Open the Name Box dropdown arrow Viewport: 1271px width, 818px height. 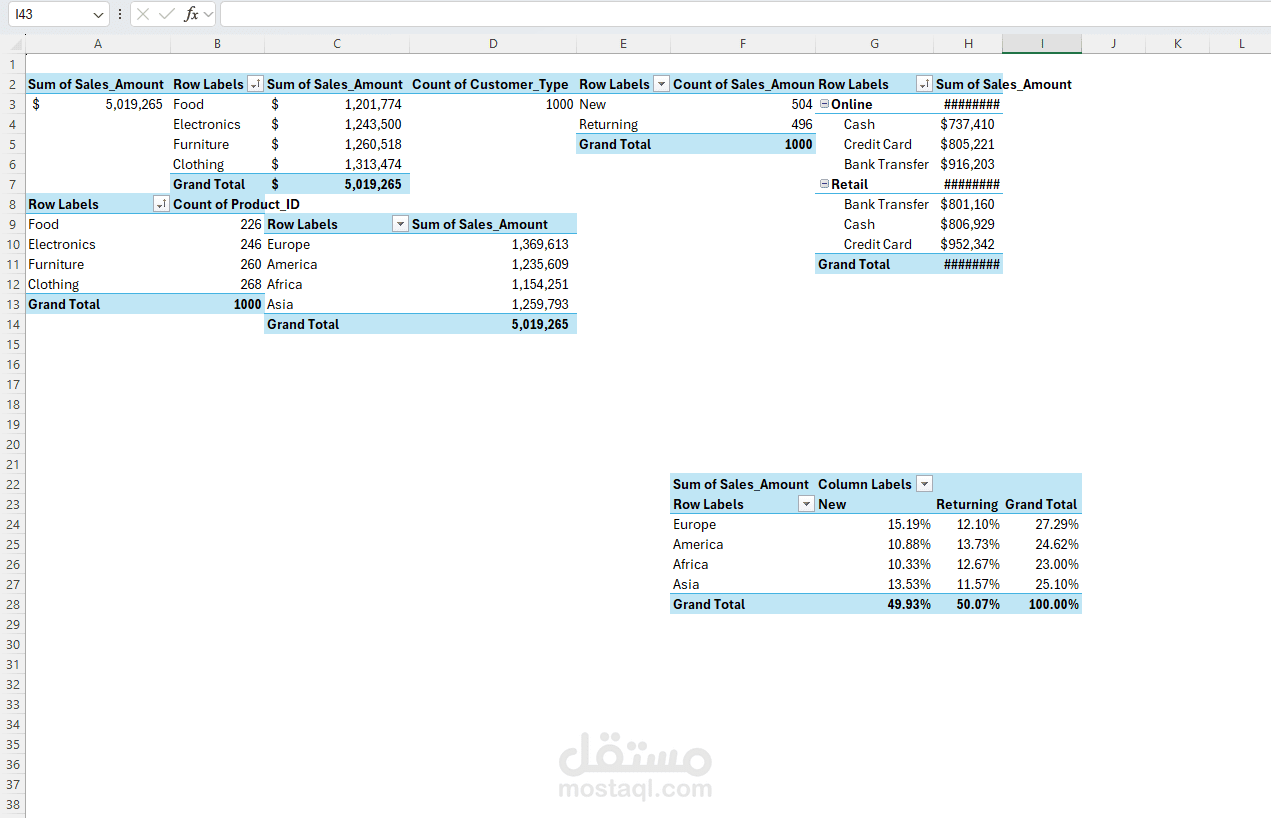98,14
